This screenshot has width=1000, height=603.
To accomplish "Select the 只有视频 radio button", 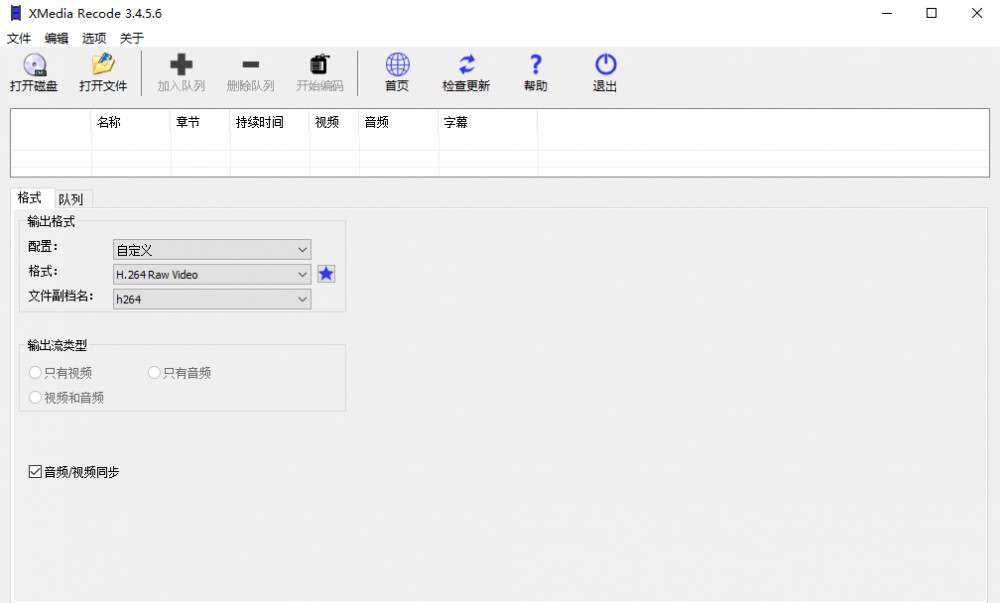I will click(35, 372).
